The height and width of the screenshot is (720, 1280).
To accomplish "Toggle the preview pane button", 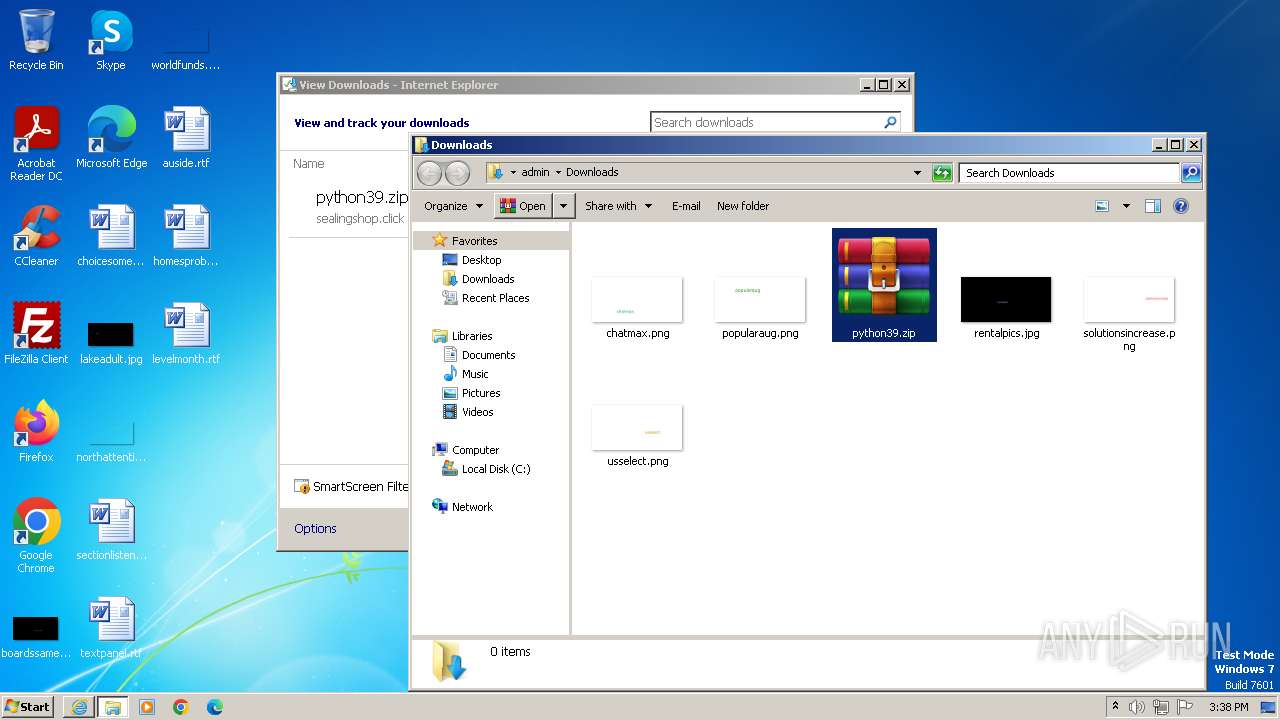I will [x=1152, y=206].
